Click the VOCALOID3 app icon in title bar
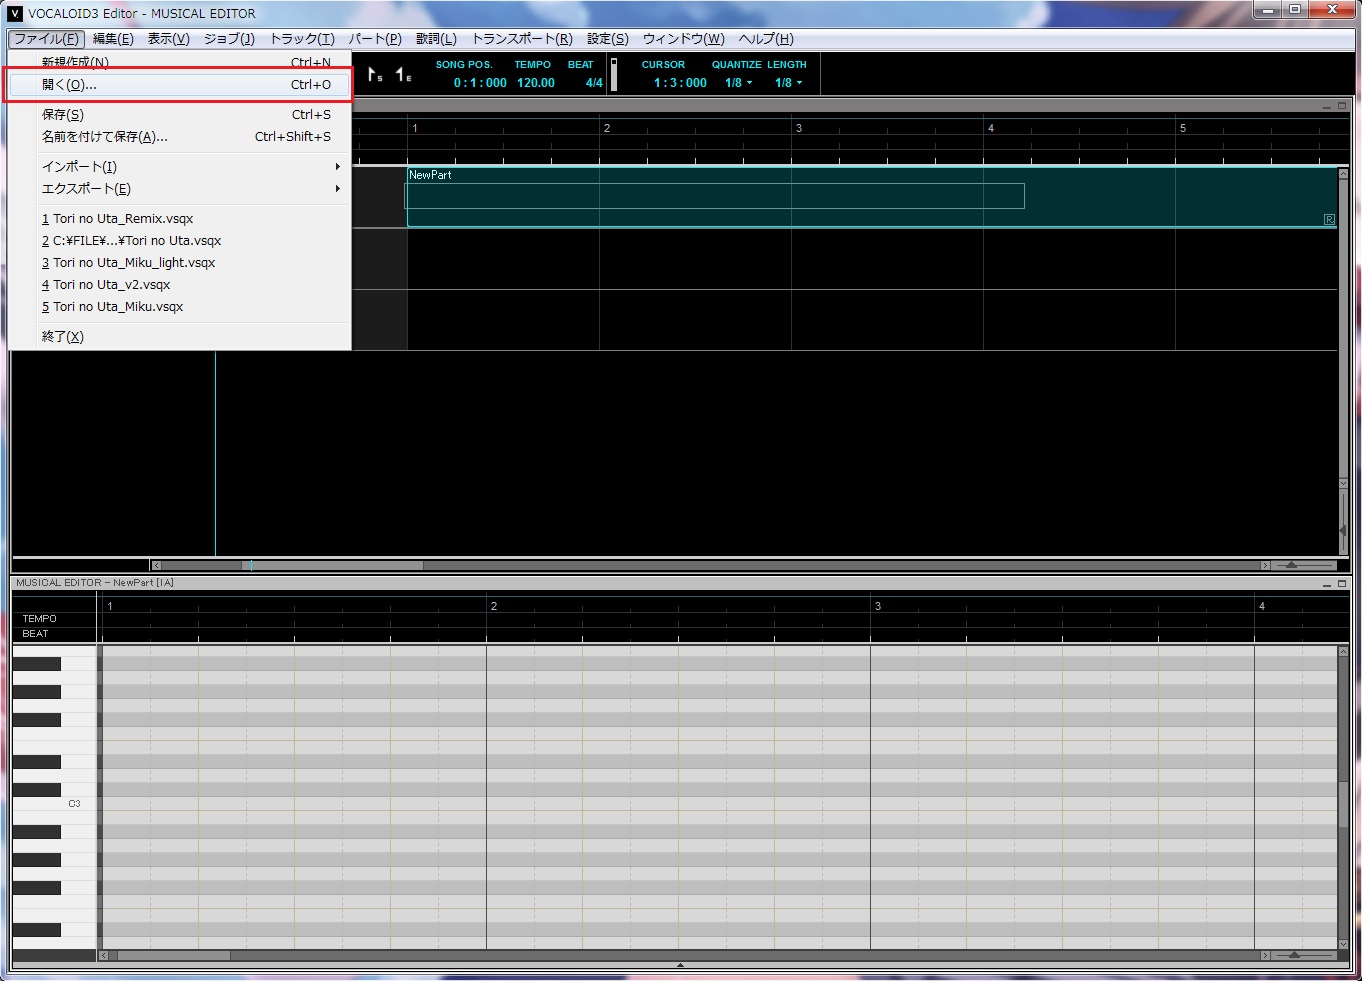The height and width of the screenshot is (981, 1362). coord(14,13)
